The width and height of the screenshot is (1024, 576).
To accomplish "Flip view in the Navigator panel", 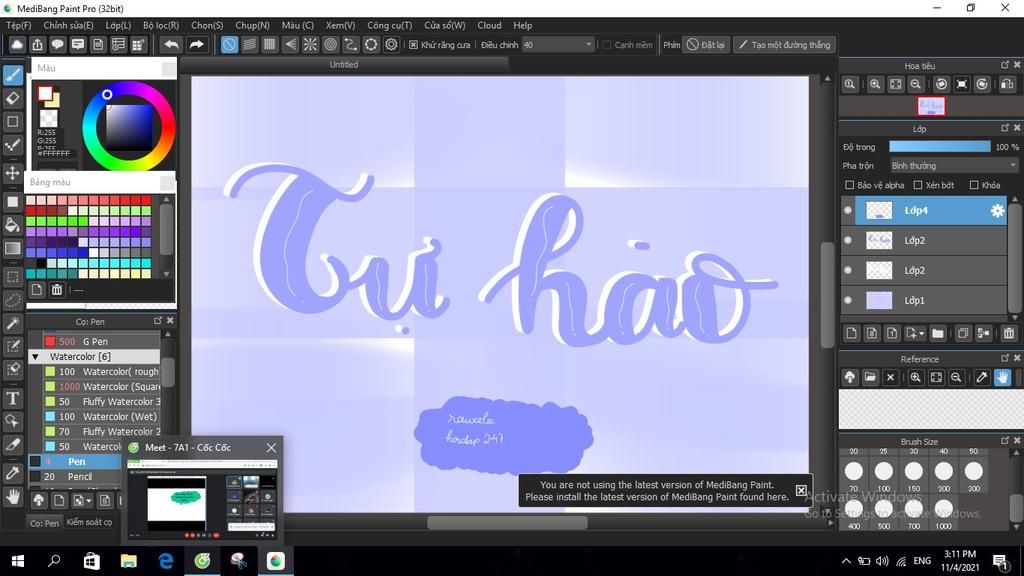I will click(x=1007, y=84).
